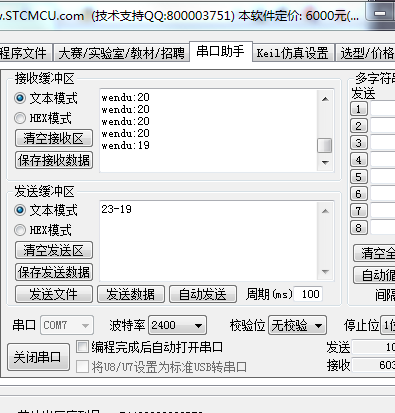Click the last received line wendu:19
Viewport: 395px width, 413px height.
click(126, 145)
